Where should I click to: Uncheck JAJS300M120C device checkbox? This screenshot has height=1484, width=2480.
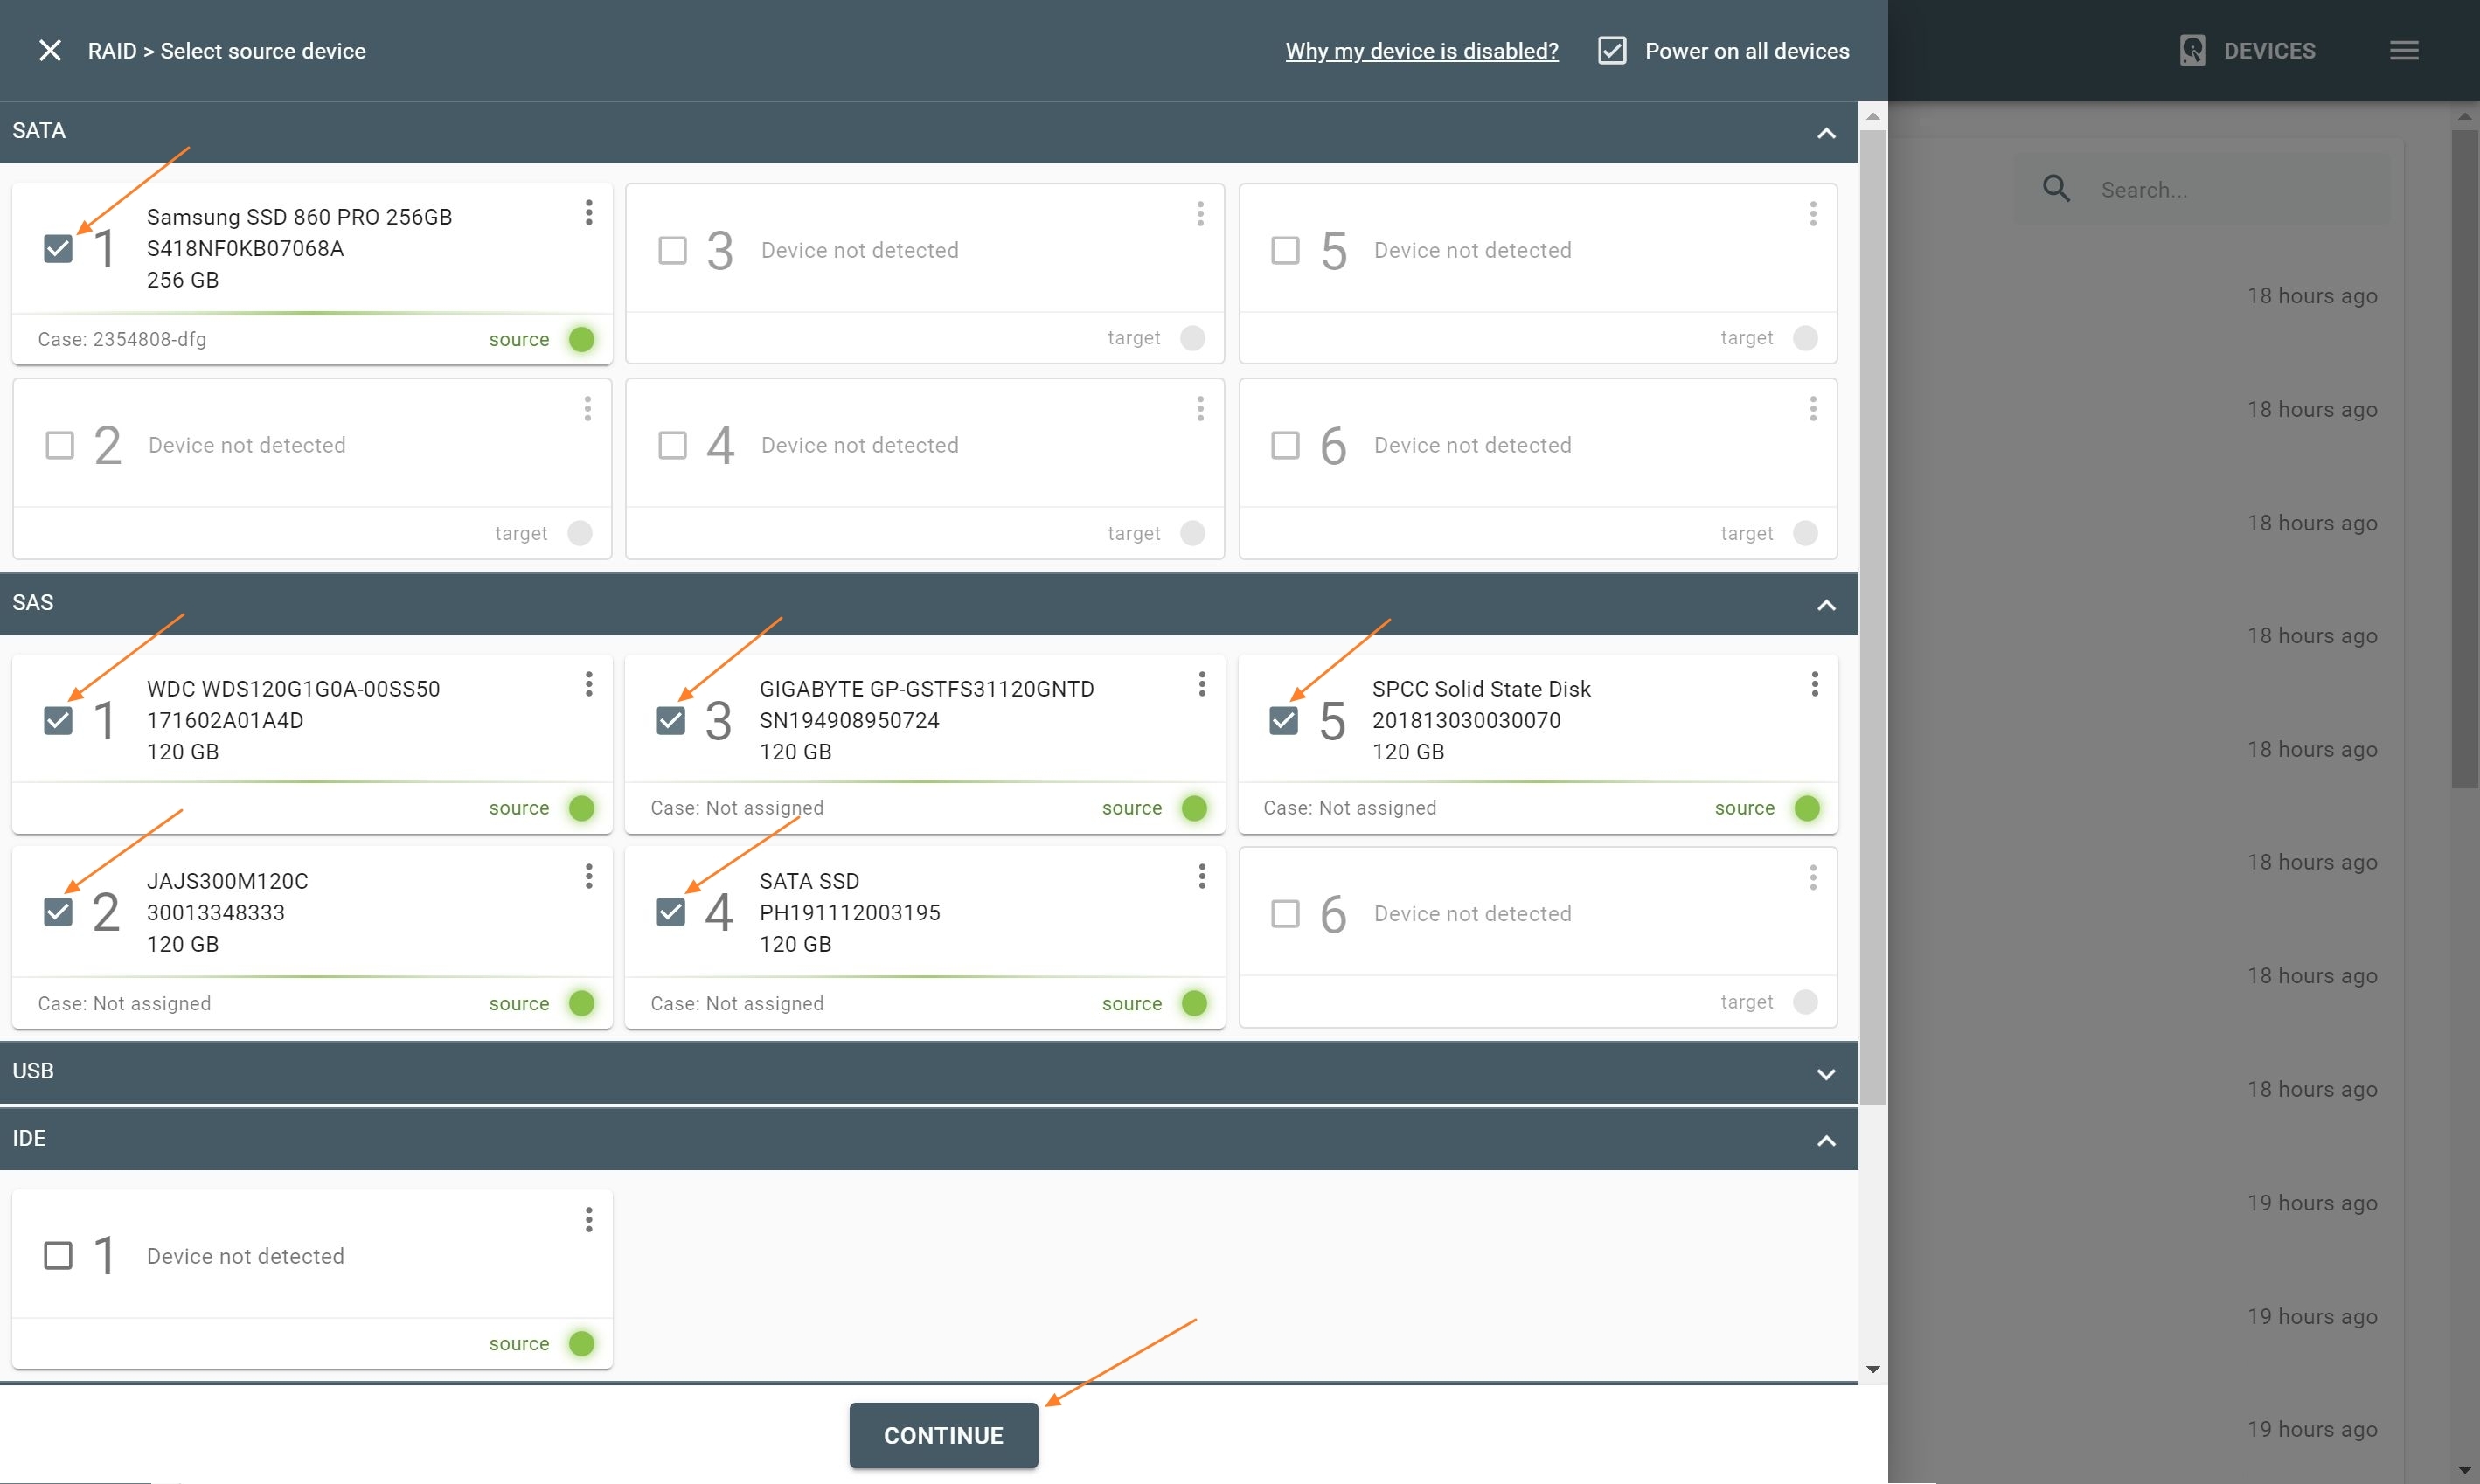click(x=58, y=912)
